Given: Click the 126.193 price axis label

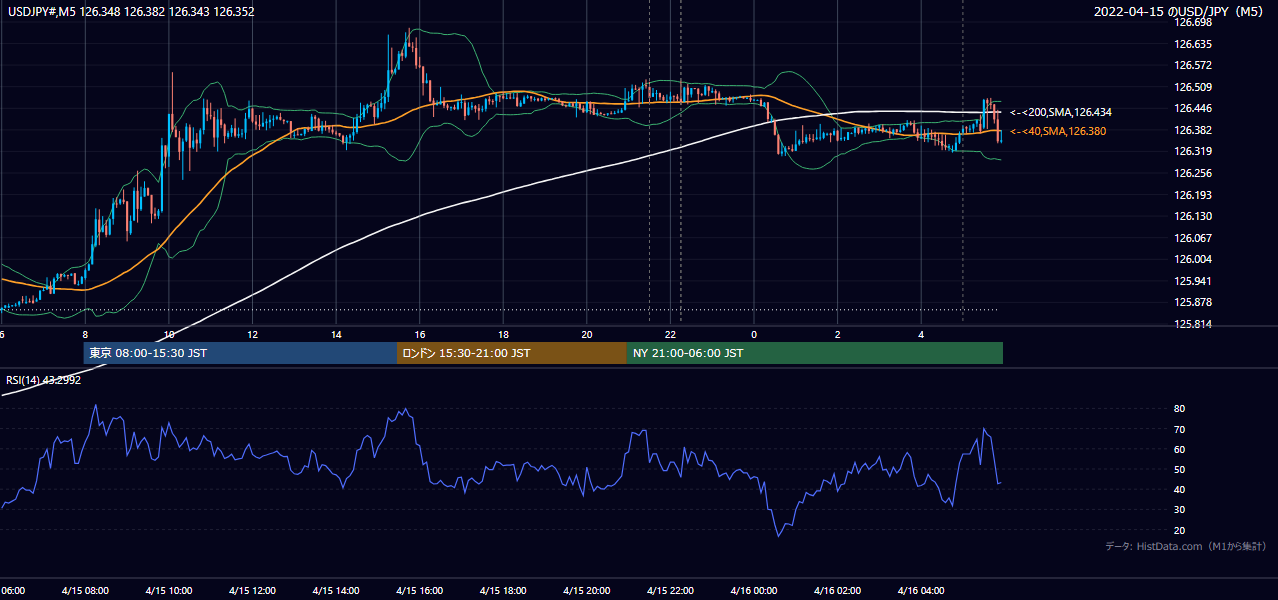Looking at the screenshot, I should 1193,195.
